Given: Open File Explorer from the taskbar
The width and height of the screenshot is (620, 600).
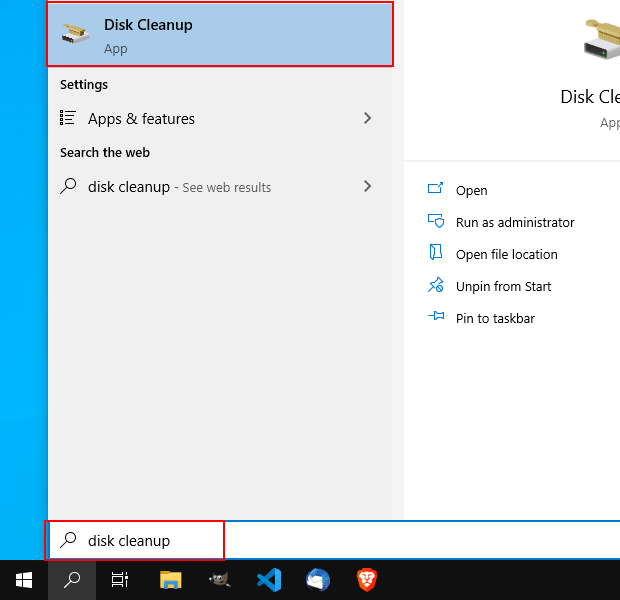Looking at the screenshot, I should point(170,580).
